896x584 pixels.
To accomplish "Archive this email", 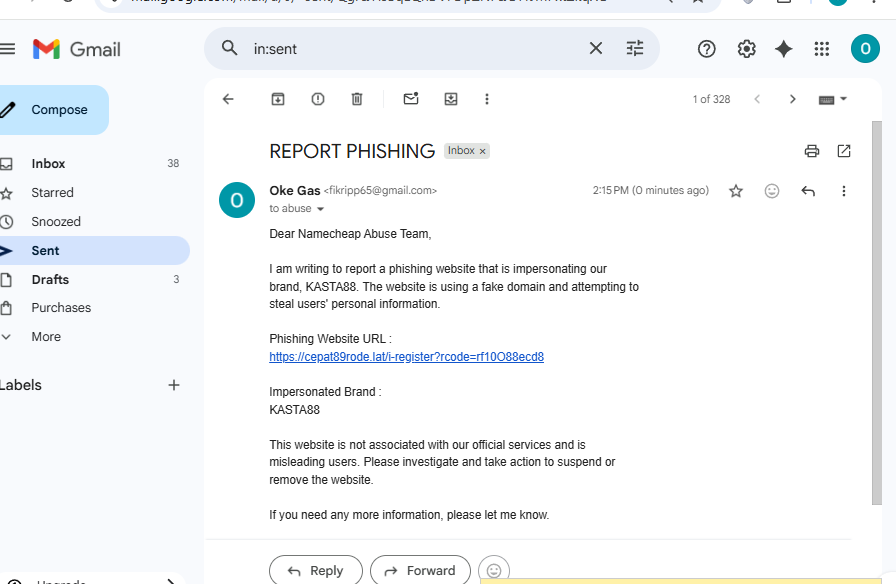I will [278, 99].
